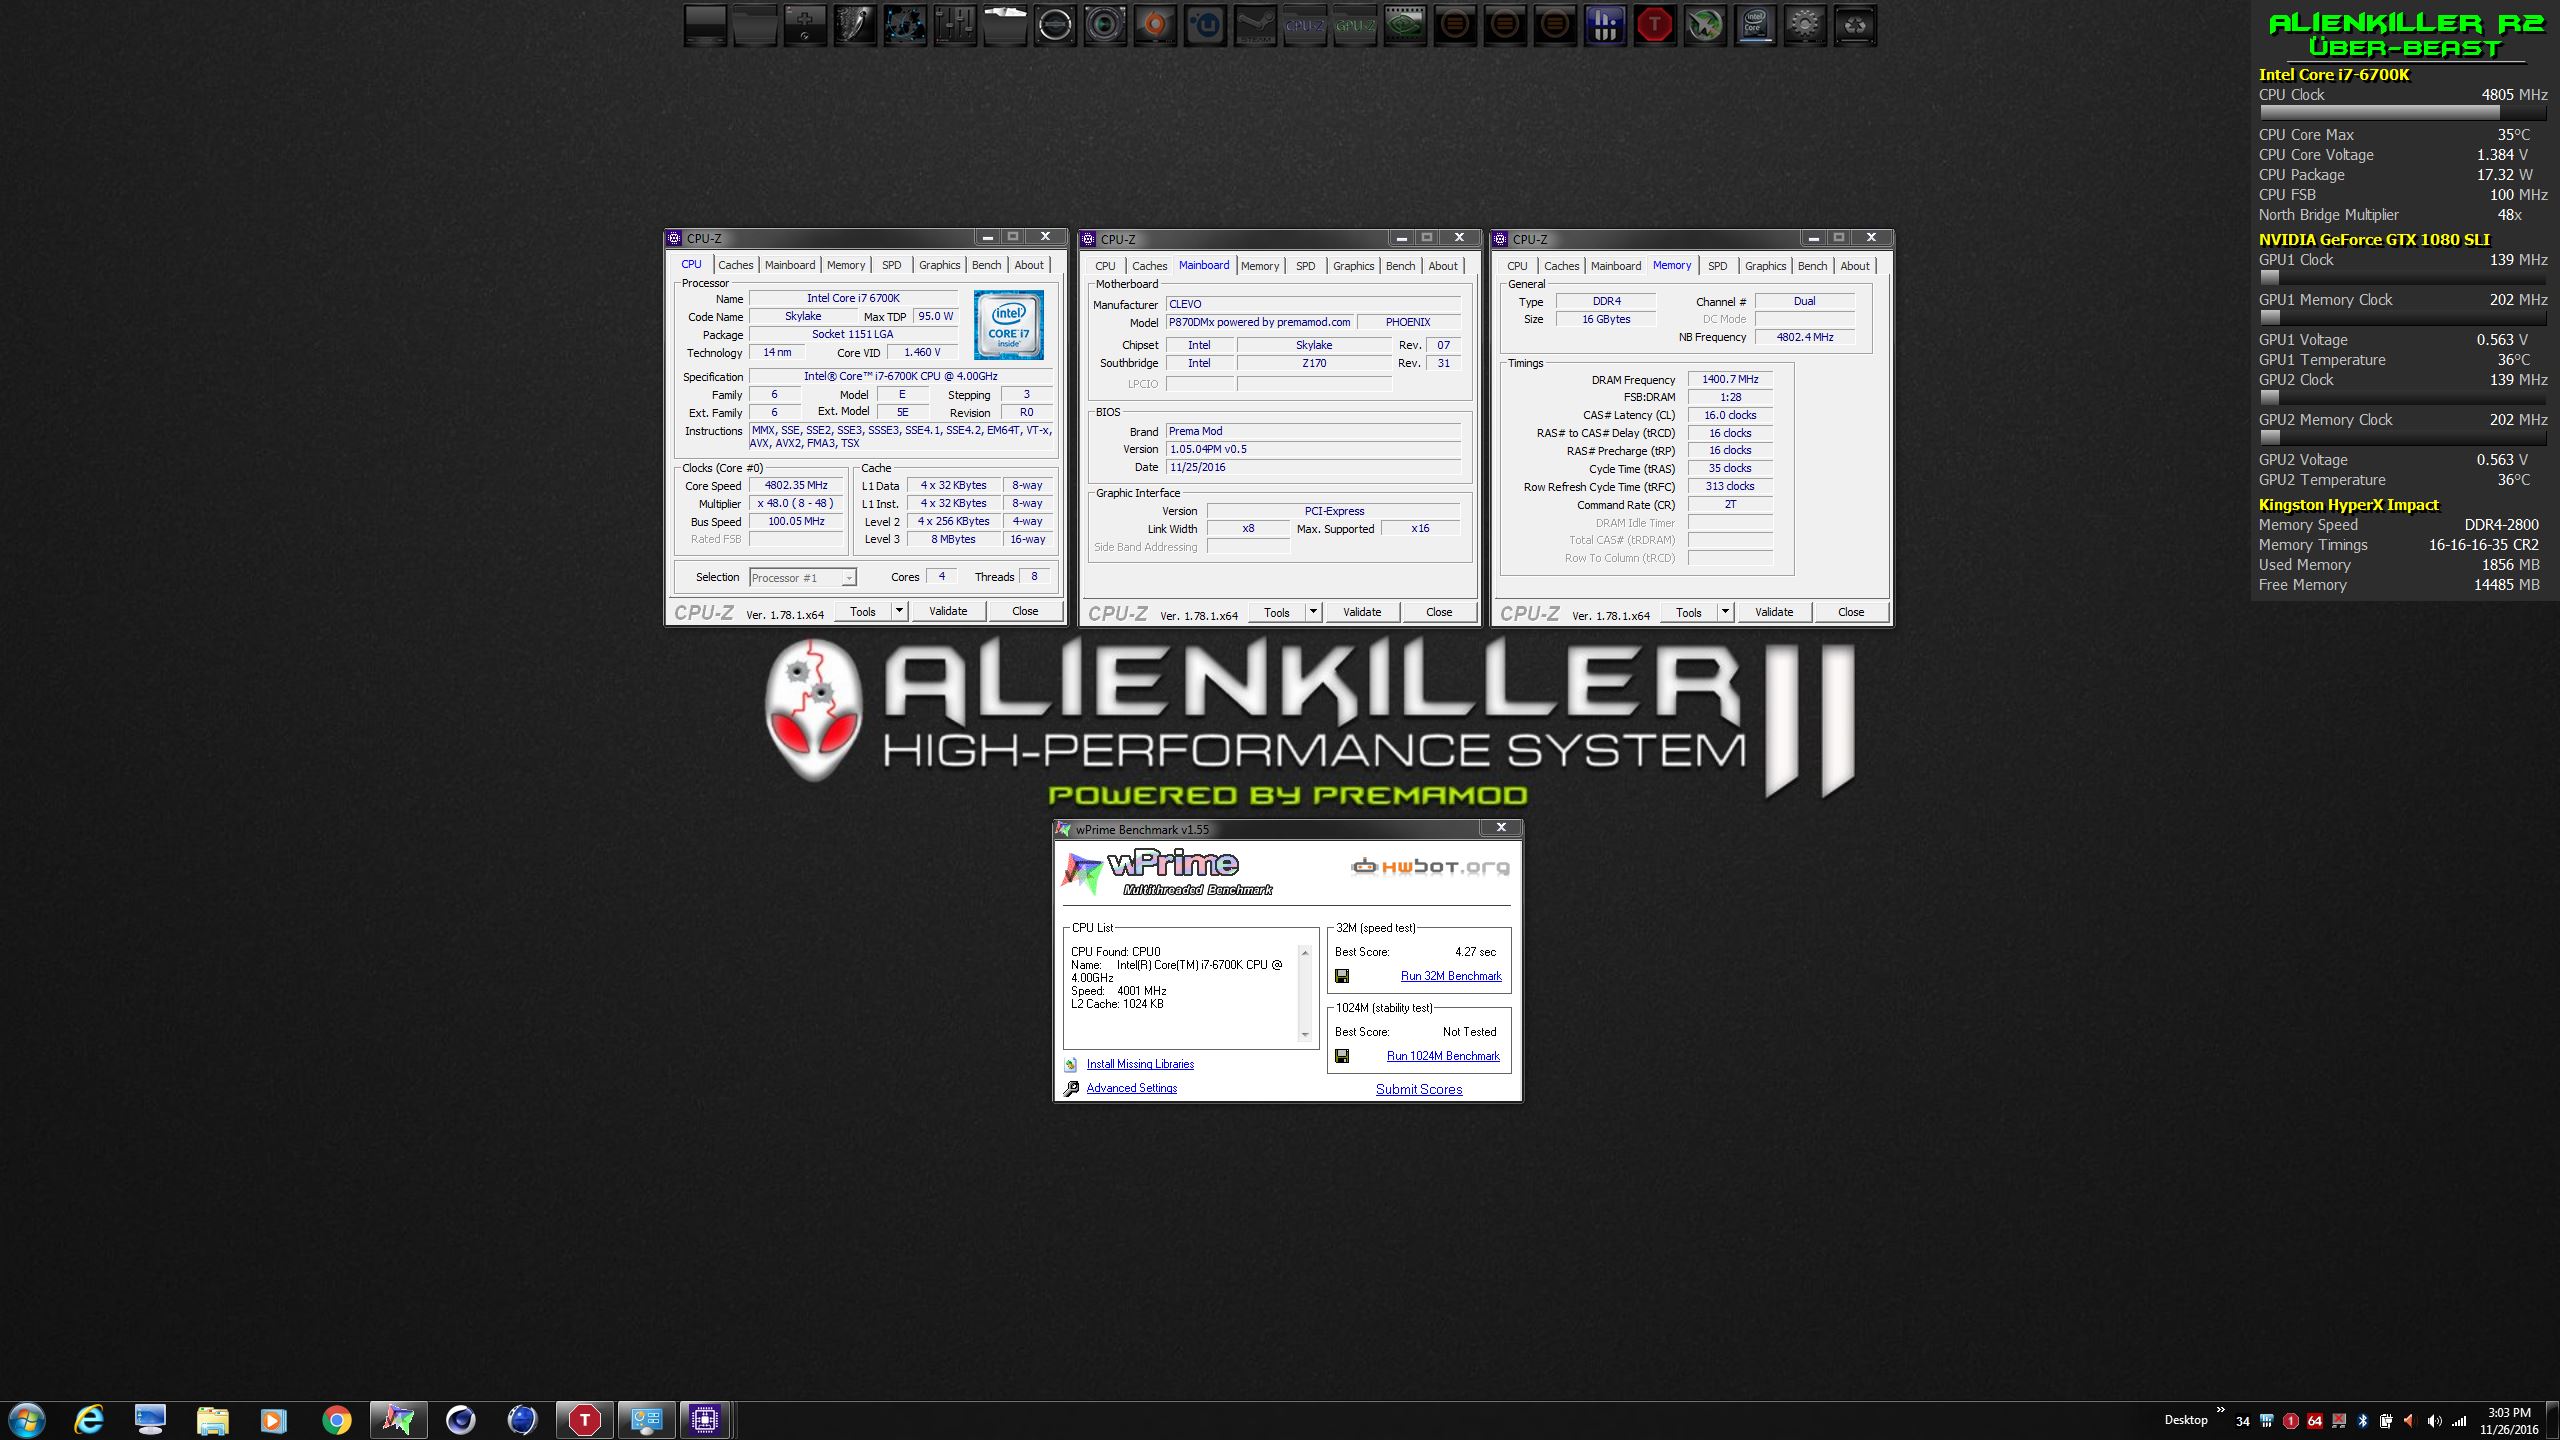Save the 32M score with floppy icon
This screenshot has height=1440, width=2560.
pyautogui.click(x=1342, y=976)
